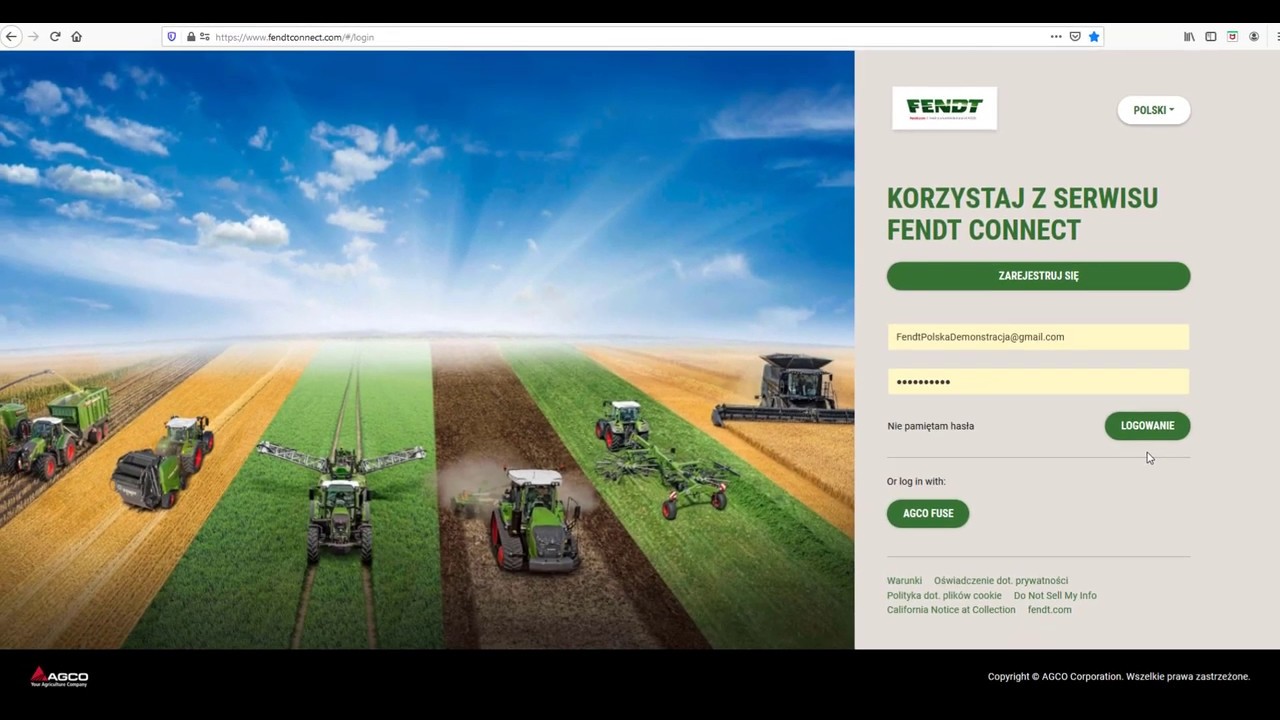Open 'California Notice at Collection' link
Screen dimensions: 1280x720
tap(951, 610)
